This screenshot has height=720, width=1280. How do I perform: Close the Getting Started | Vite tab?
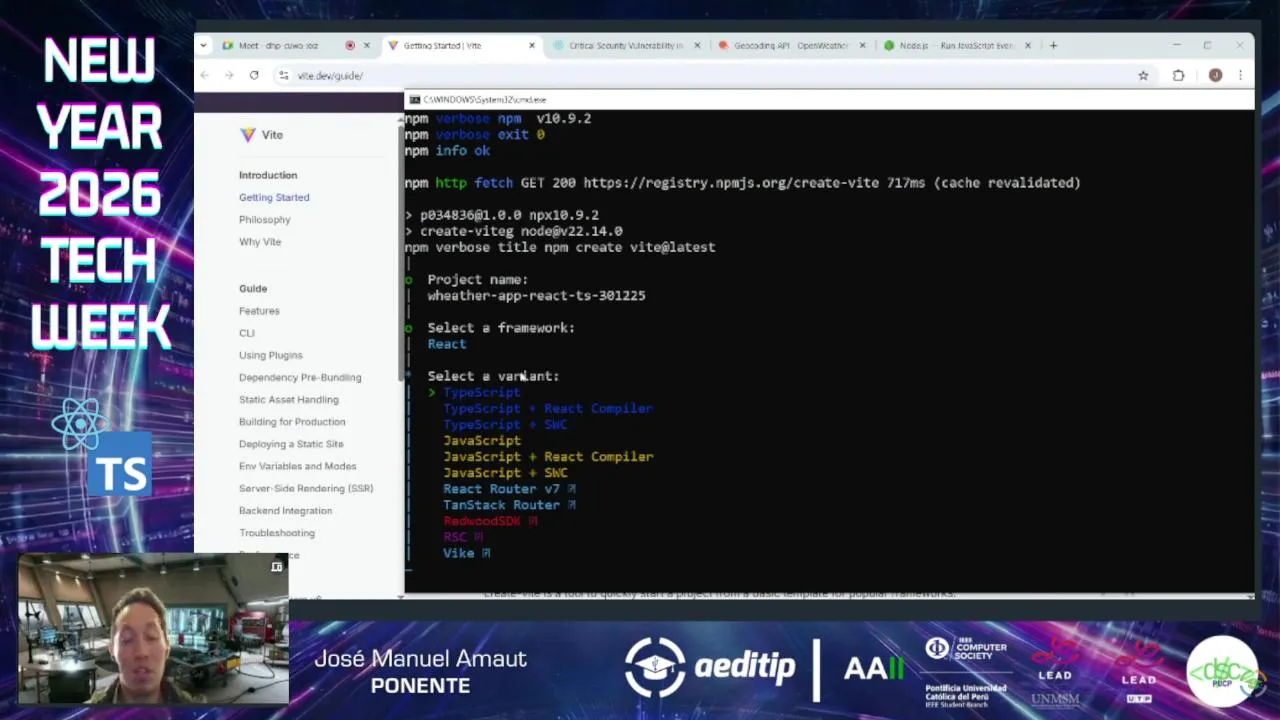[532, 45]
